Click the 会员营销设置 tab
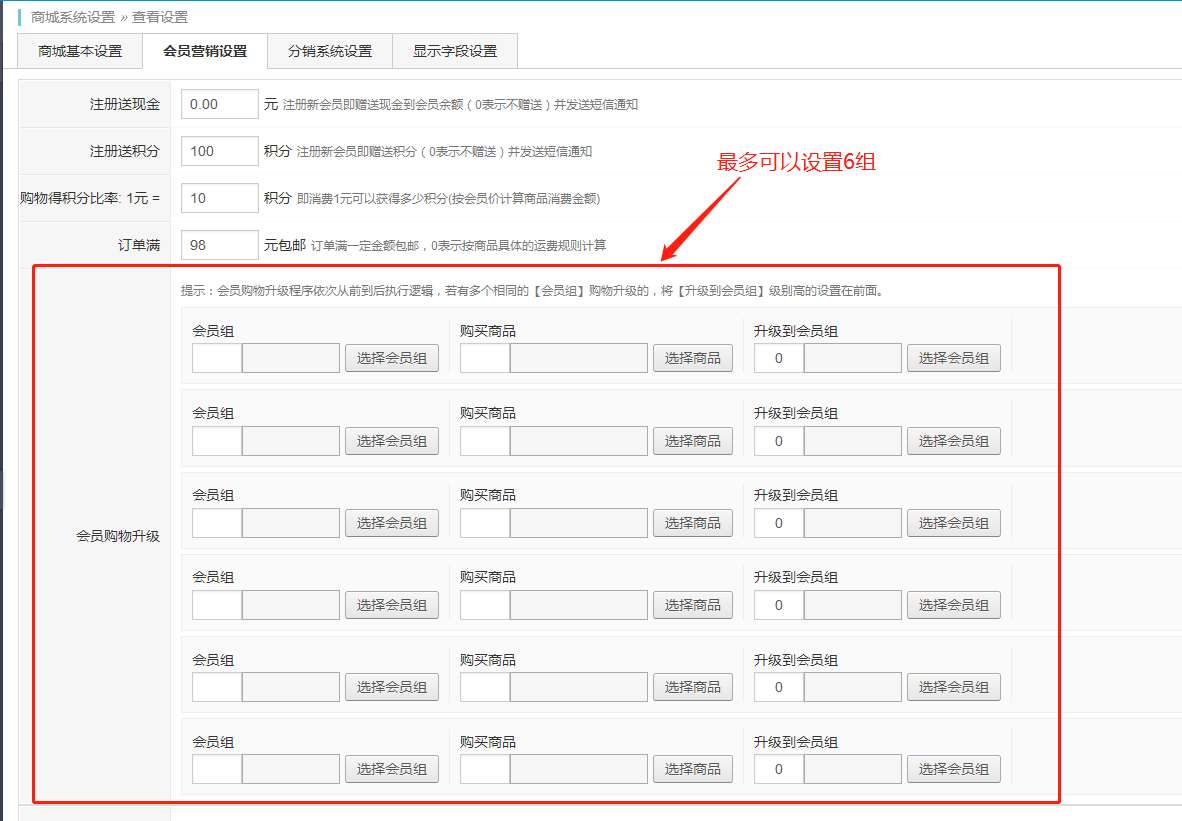Image resolution: width=1182 pixels, height=821 pixels. pos(205,51)
